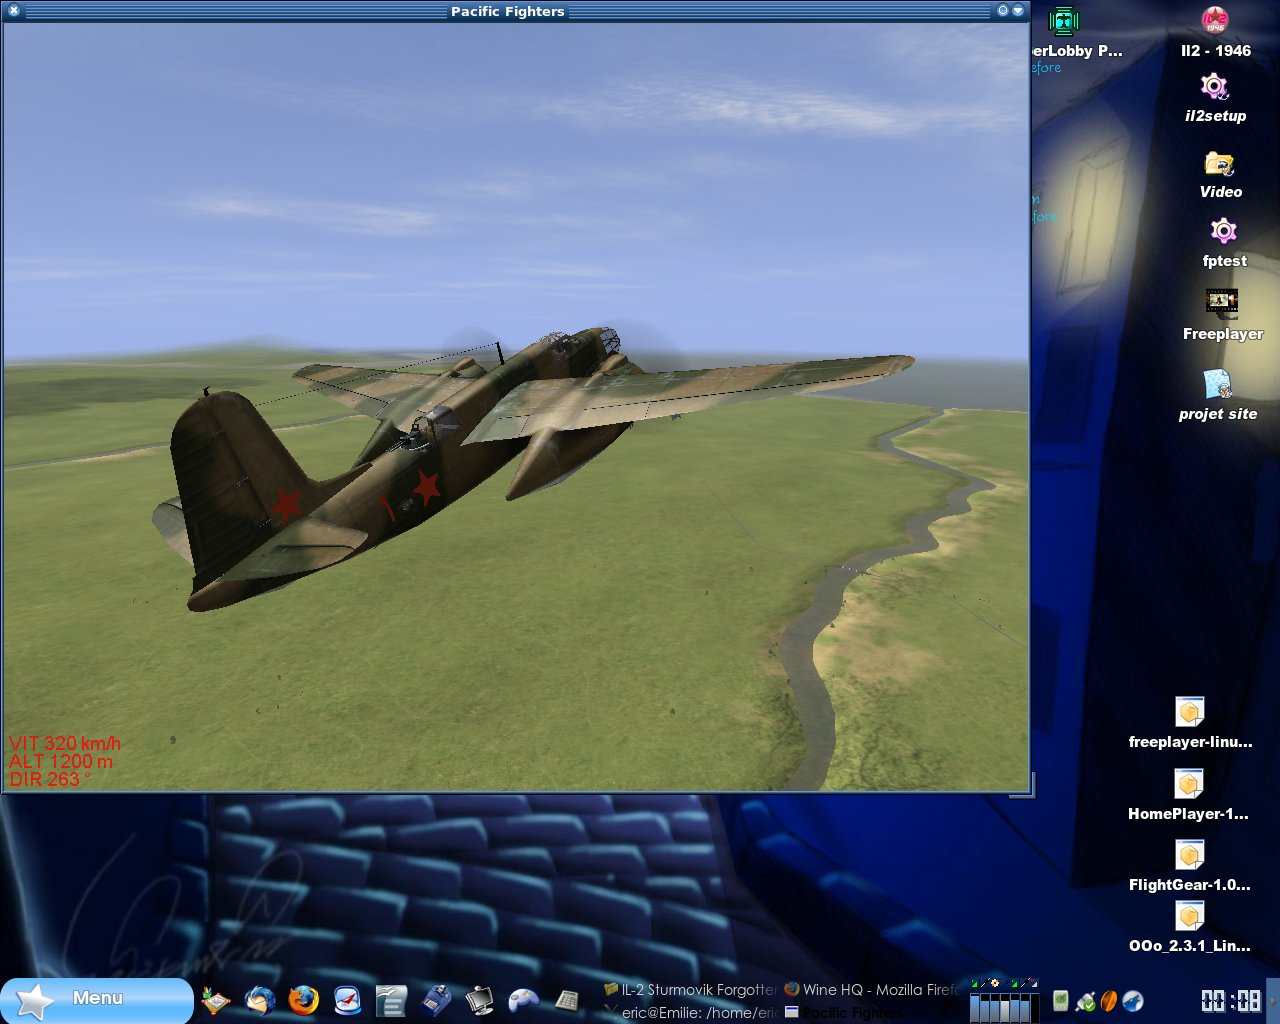Open the green notes tray icon
This screenshot has width=1280, height=1024.
tap(1061, 1000)
